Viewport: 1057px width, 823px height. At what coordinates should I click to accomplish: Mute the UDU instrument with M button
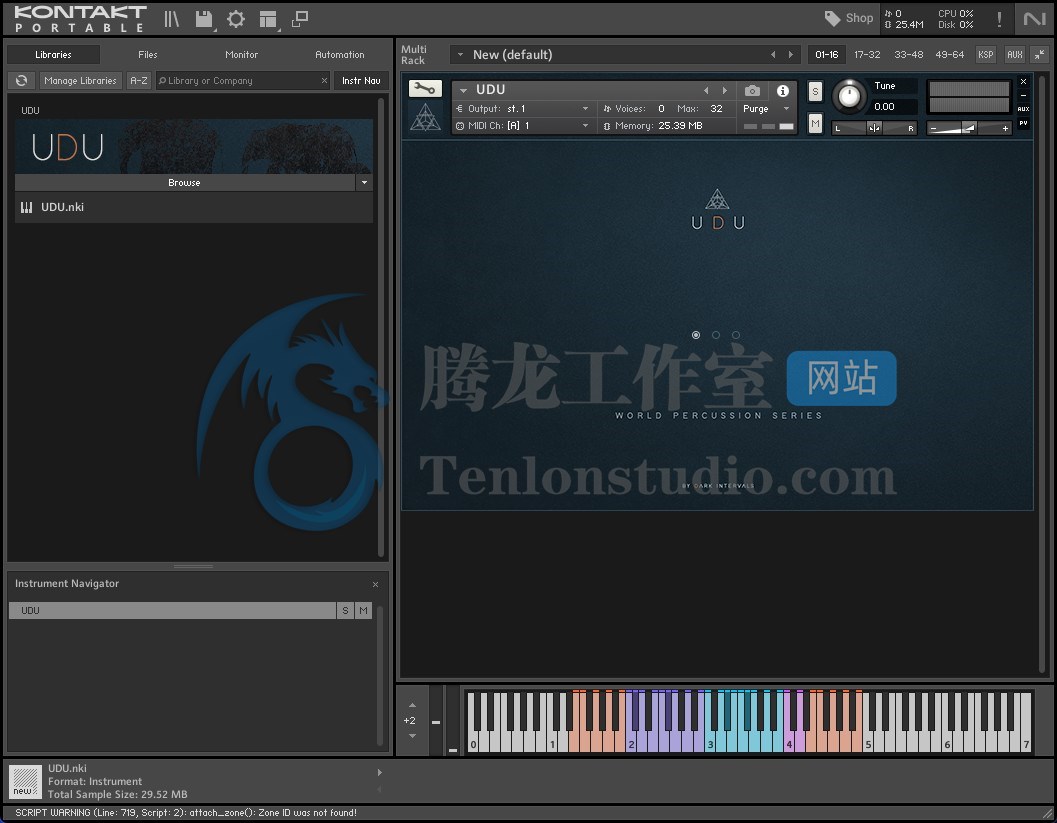pos(815,123)
